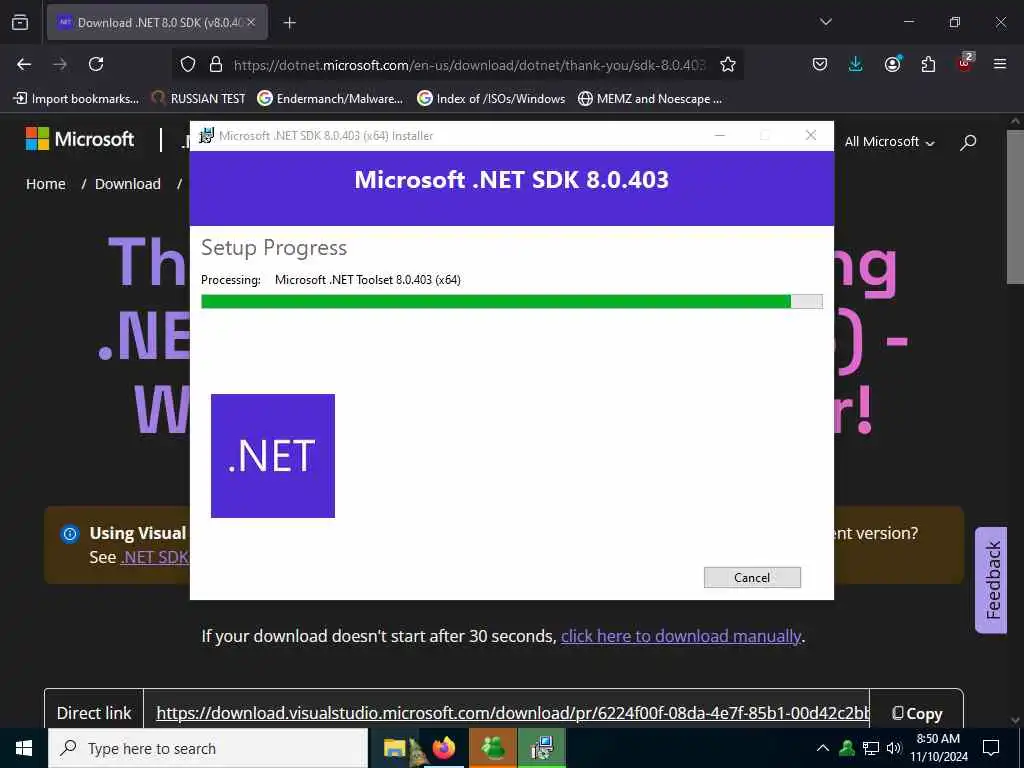Click the green user tray icon
This screenshot has height=768, width=1024.
[847, 748]
